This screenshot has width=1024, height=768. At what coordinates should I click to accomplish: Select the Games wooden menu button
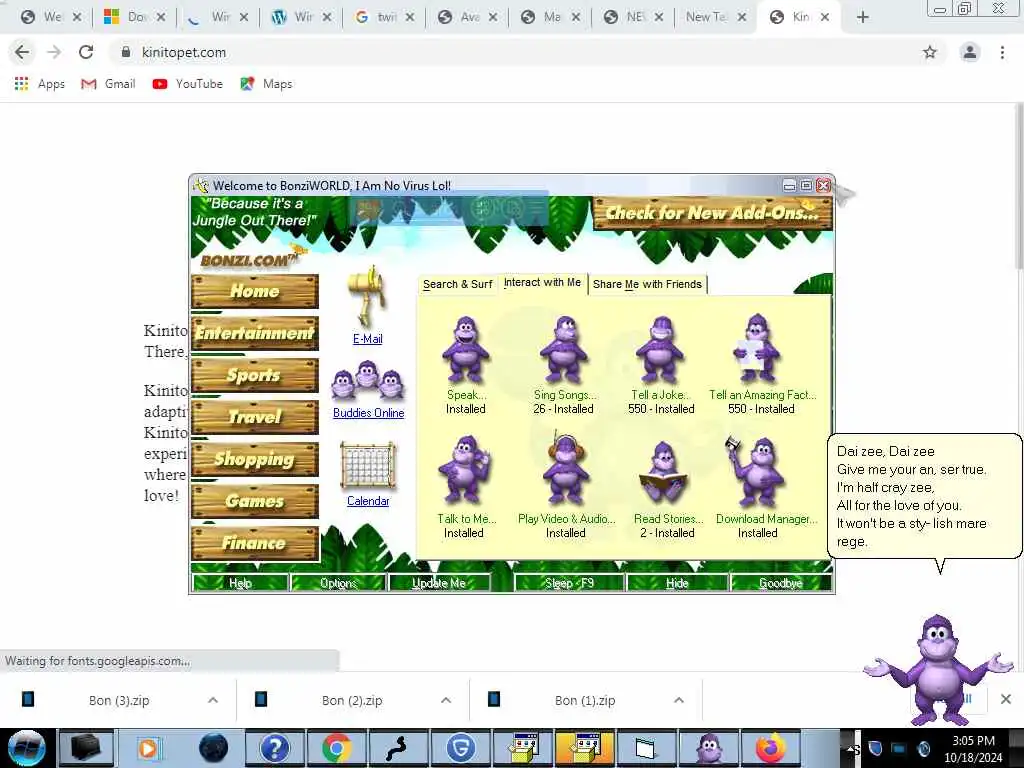pos(255,501)
